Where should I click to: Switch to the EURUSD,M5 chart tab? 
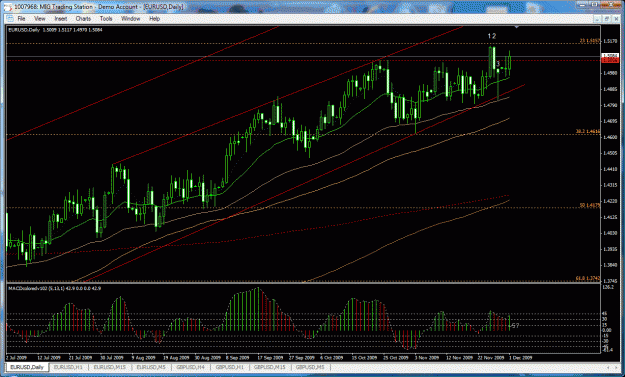[151, 367]
